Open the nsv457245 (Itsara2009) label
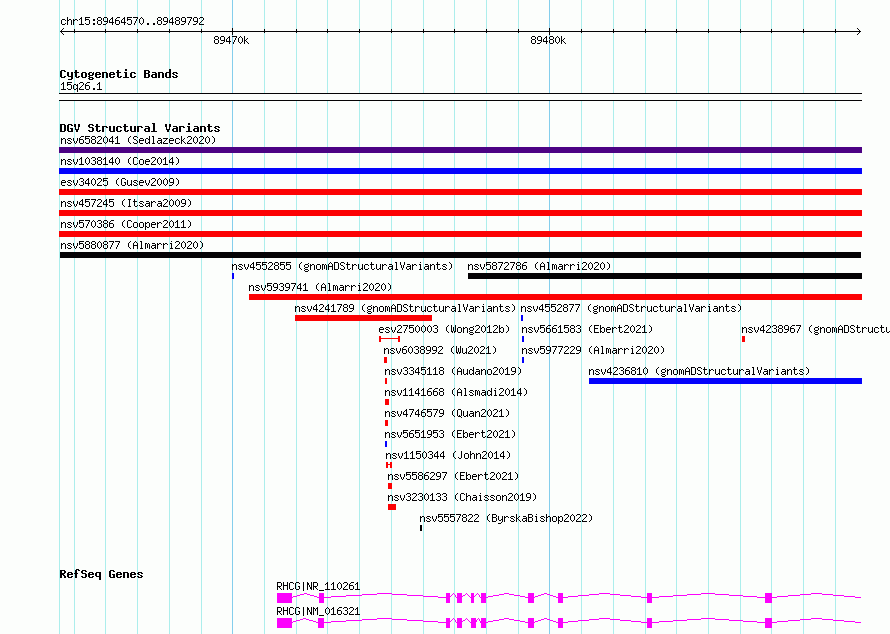Screen dimensions: 890x634 (x=126, y=203)
